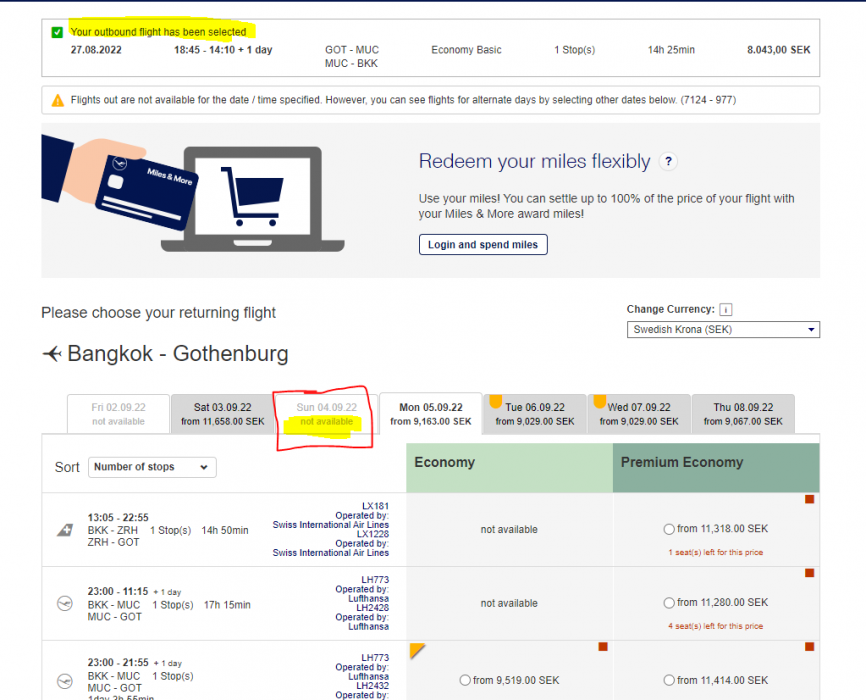Toggle the selected outbound flight green checkbox
The height and width of the screenshot is (700, 866).
(x=57, y=32)
